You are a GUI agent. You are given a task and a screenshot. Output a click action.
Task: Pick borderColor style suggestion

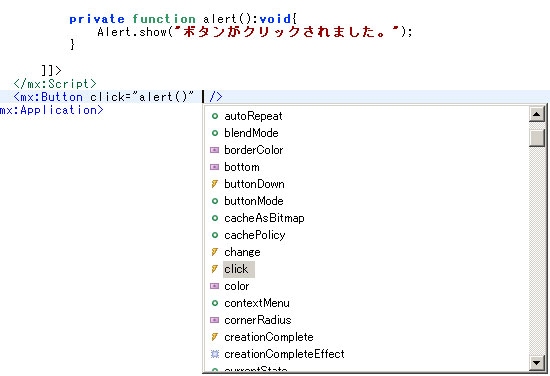click(x=254, y=150)
